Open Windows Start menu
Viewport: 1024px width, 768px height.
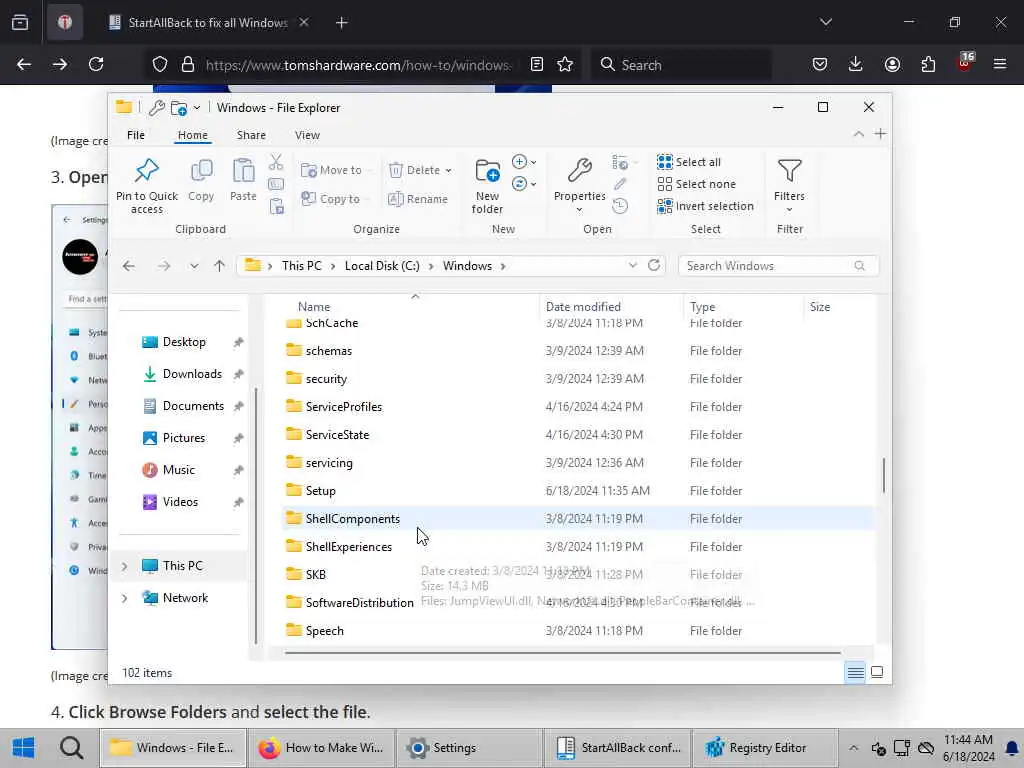(x=24, y=748)
